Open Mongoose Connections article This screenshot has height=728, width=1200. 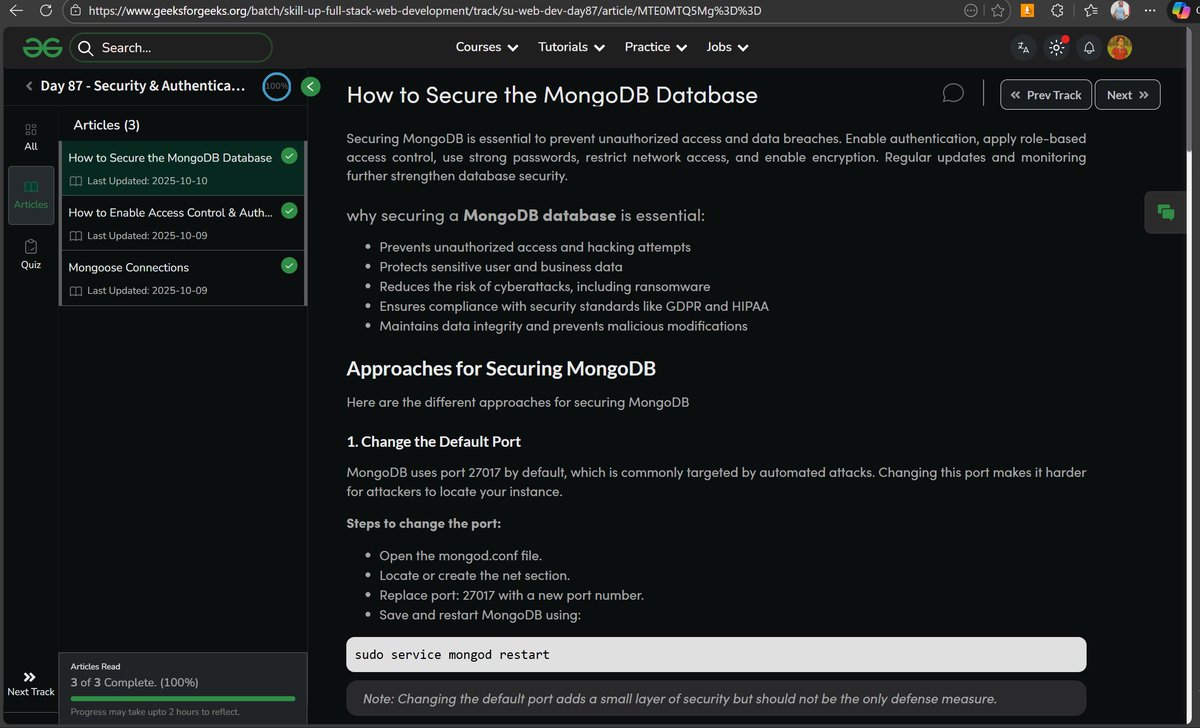183,278
